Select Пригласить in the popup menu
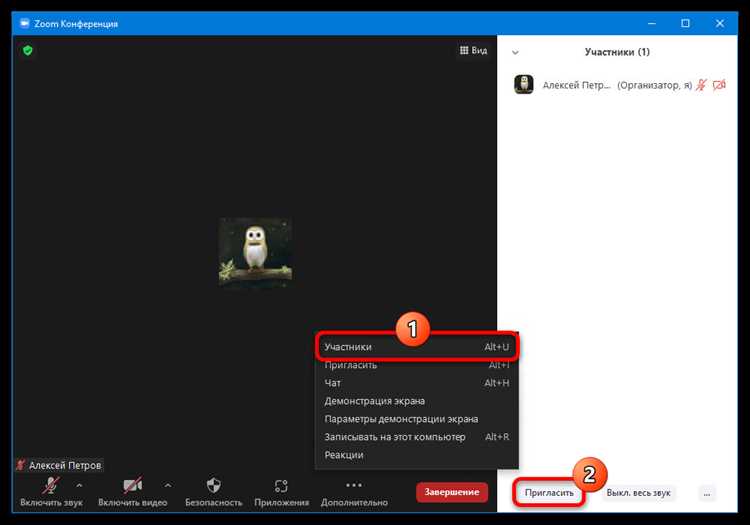This screenshot has height=525, width=750. [x=417, y=365]
